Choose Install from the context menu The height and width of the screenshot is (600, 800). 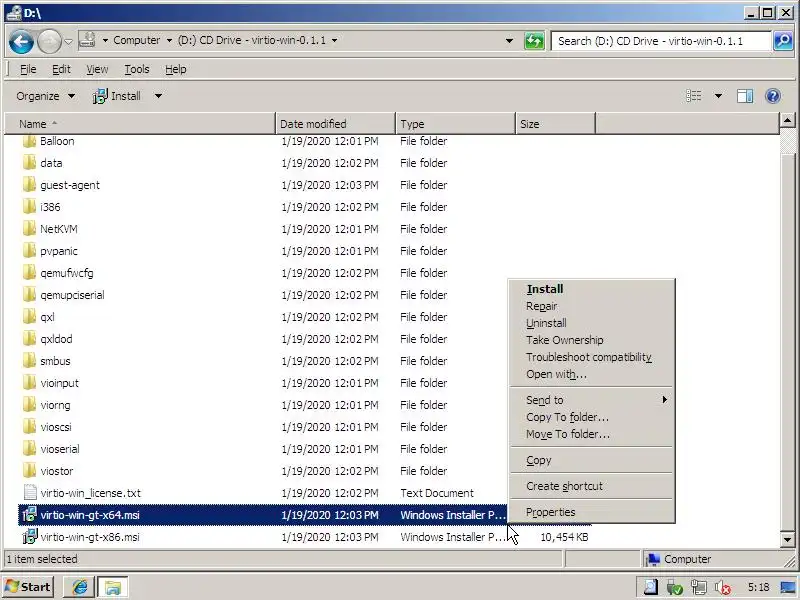592,289
